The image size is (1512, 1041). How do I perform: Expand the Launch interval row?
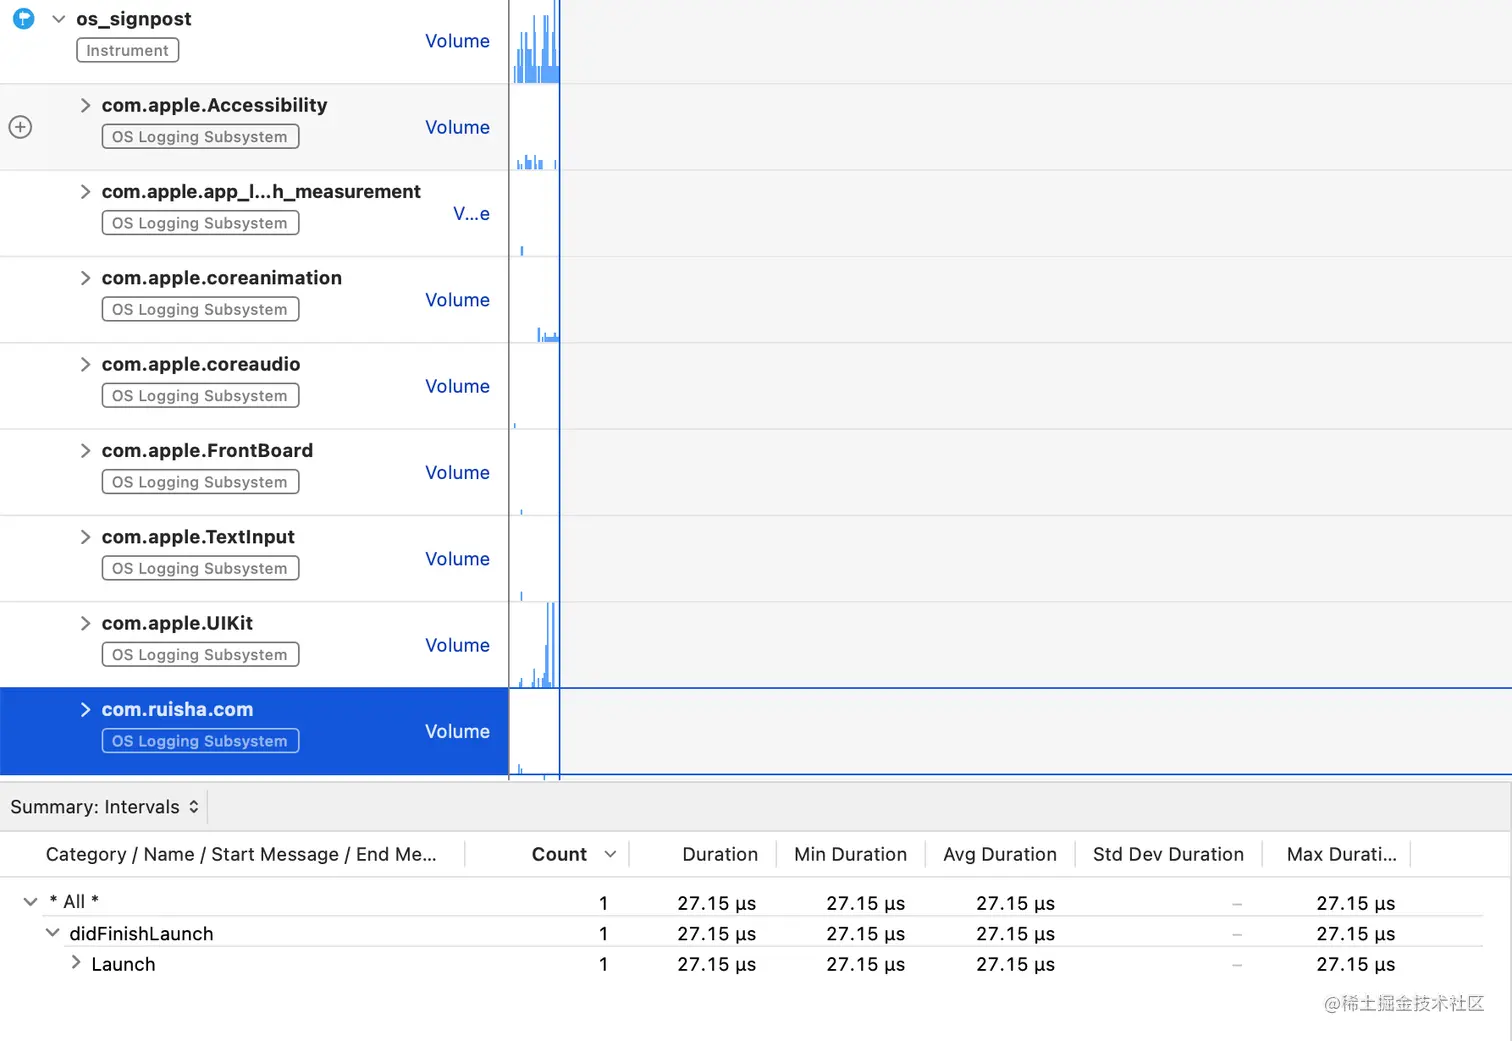(75, 963)
